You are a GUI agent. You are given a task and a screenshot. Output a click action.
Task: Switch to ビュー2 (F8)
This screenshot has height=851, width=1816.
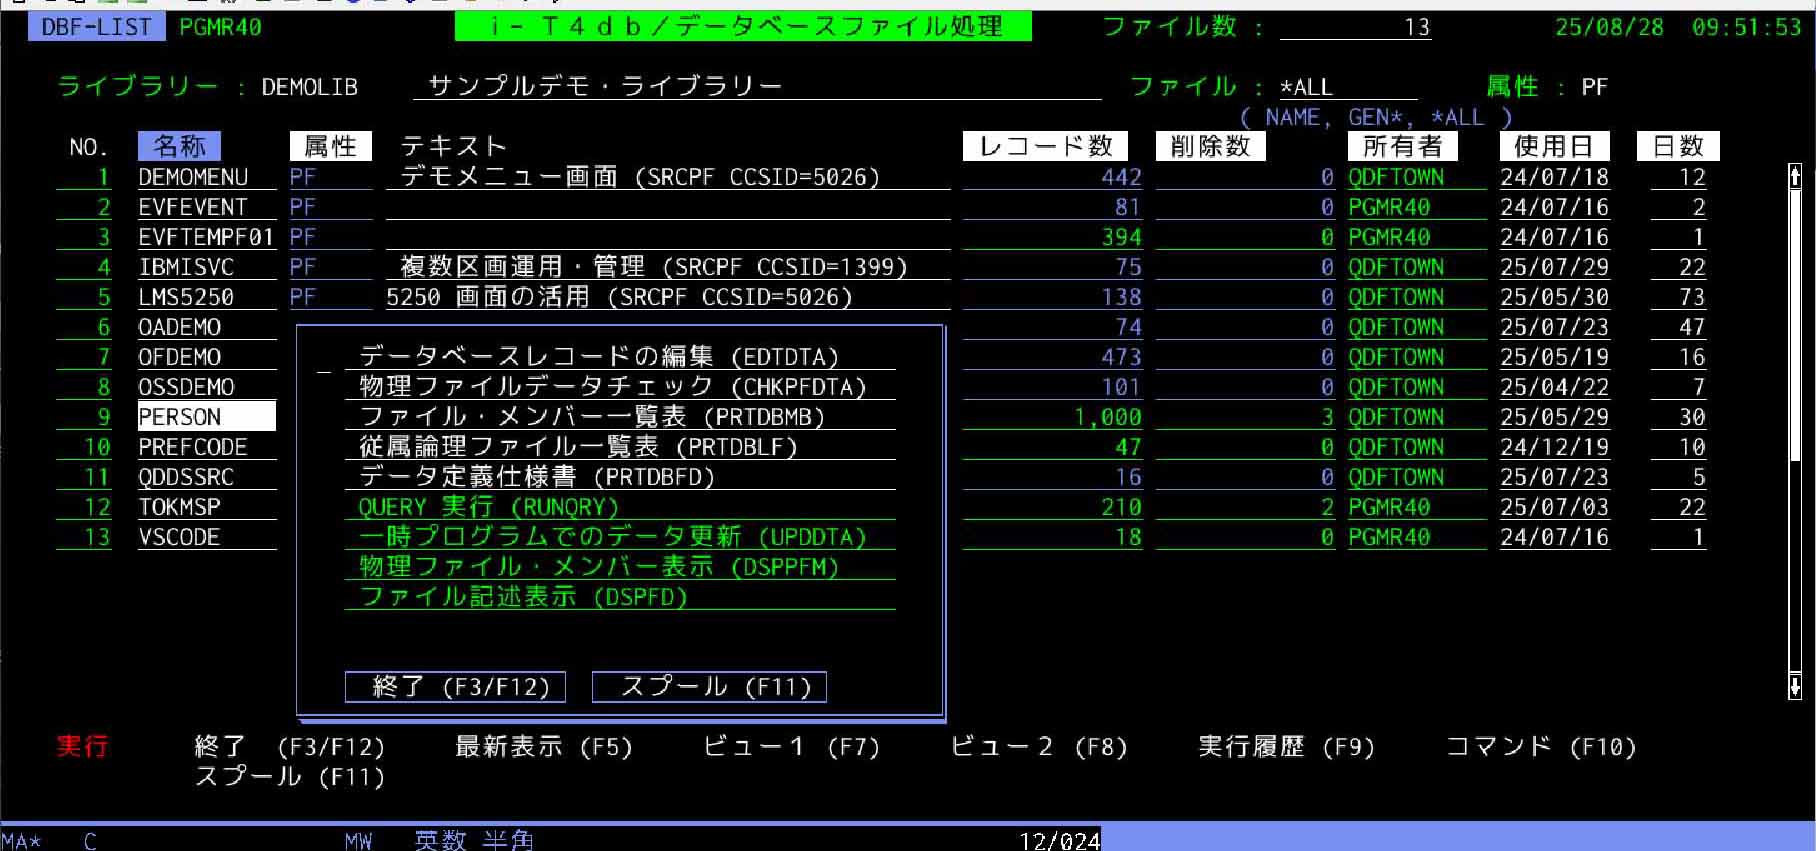(1038, 747)
